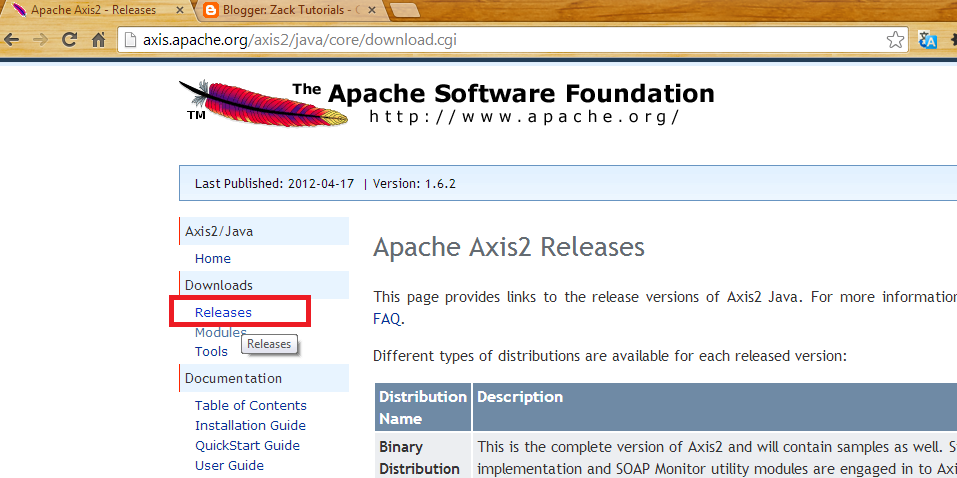Click the http://www.apache.org/ banner text
This screenshot has width=957, height=478.
[524, 116]
